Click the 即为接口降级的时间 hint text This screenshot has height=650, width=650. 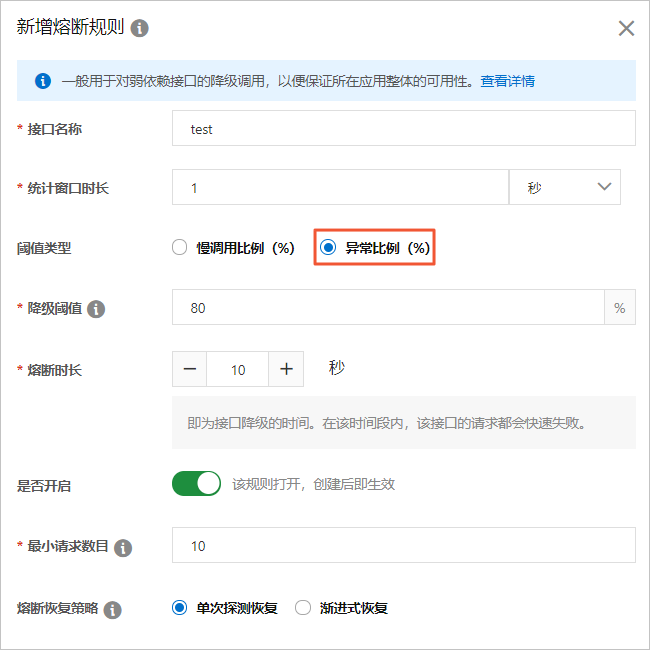pyautogui.click(x=386, y=423)
